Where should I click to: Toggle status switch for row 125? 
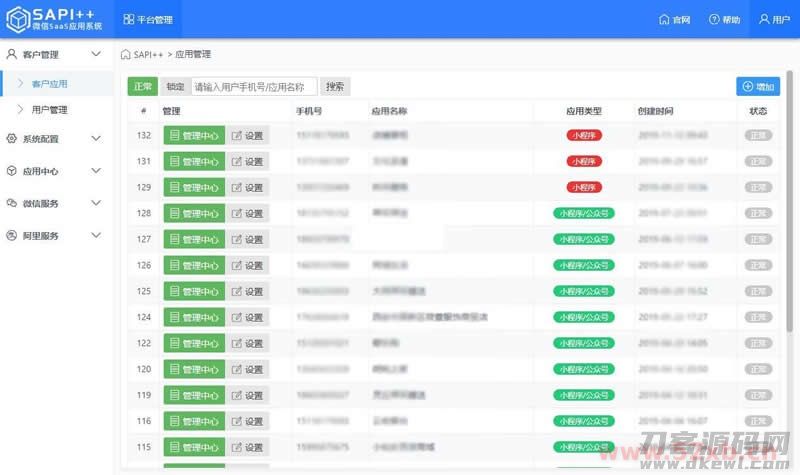tap(758, 291)
